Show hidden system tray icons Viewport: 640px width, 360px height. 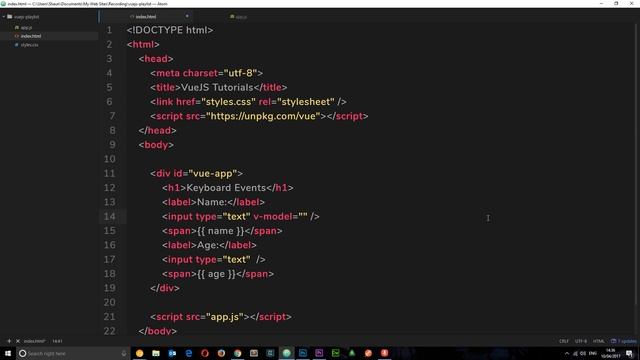point(567,353)
